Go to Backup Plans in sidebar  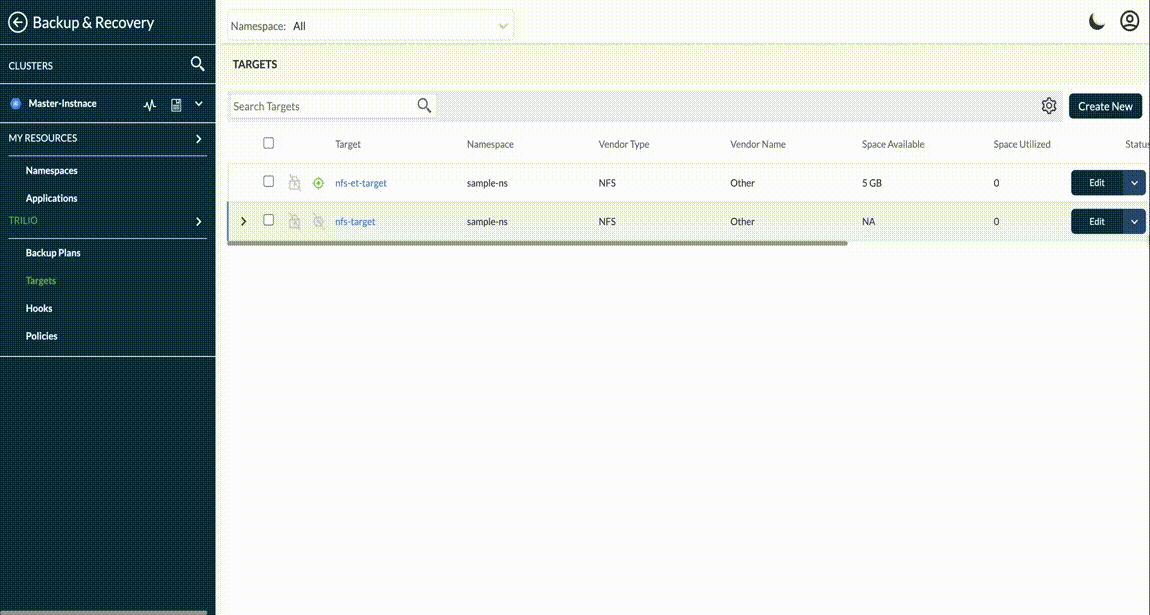click(x=53, y=253)
